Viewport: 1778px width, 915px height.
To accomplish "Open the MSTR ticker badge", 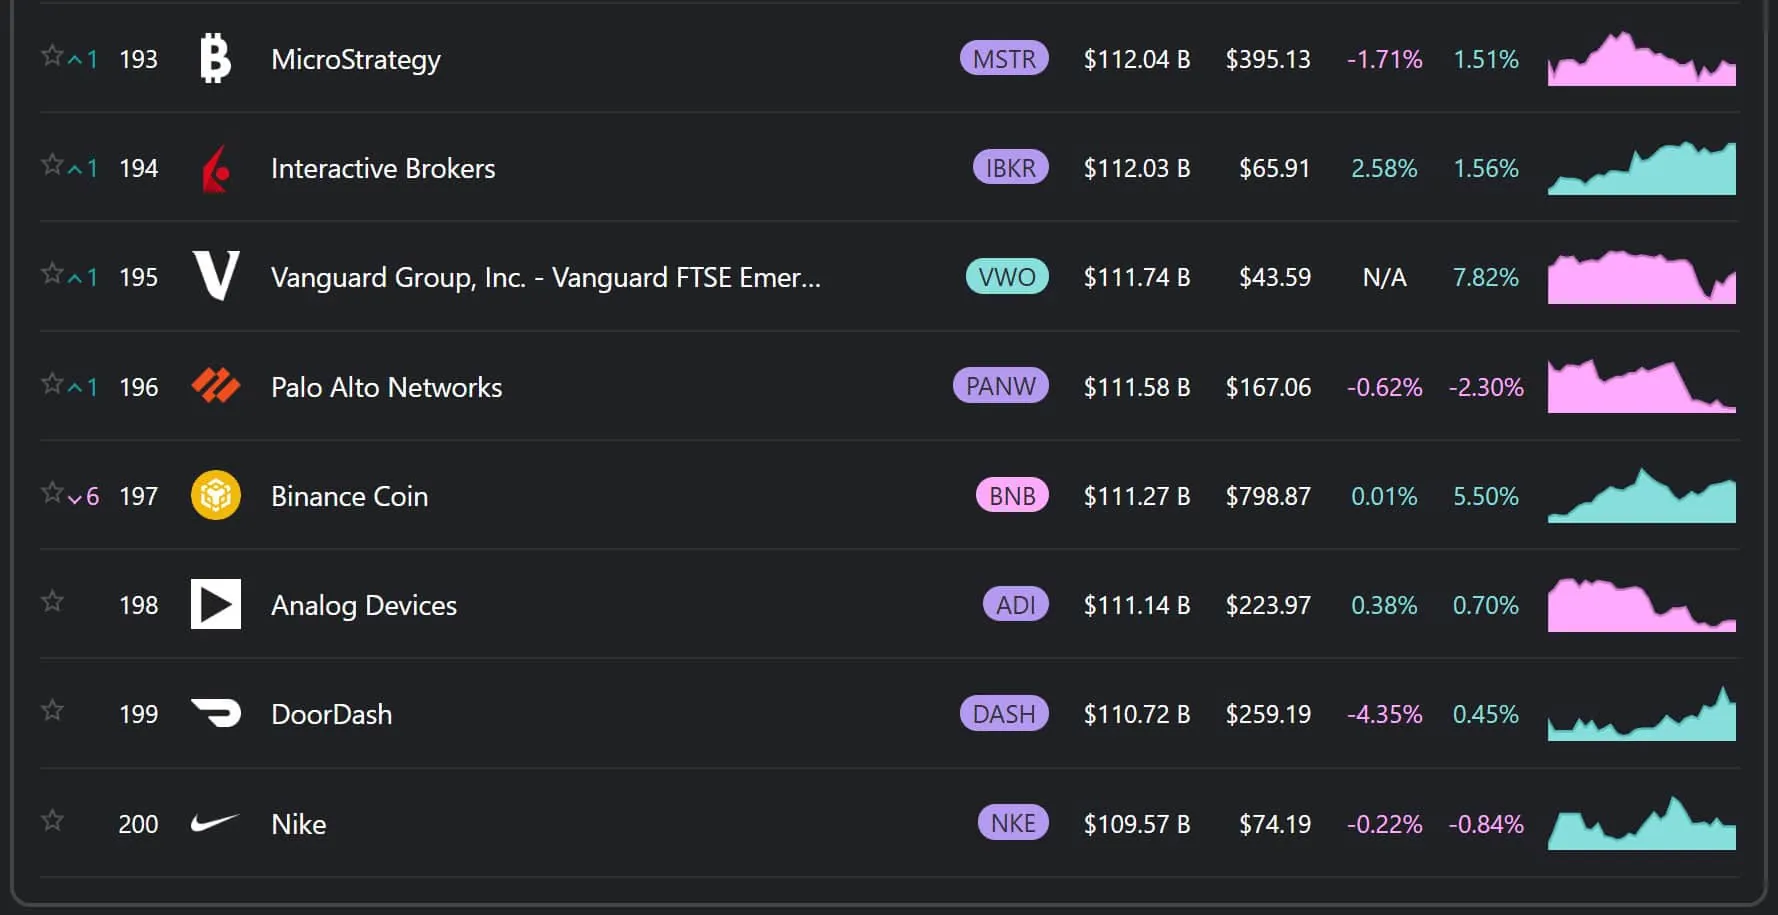I will [x=1003, y=59].
